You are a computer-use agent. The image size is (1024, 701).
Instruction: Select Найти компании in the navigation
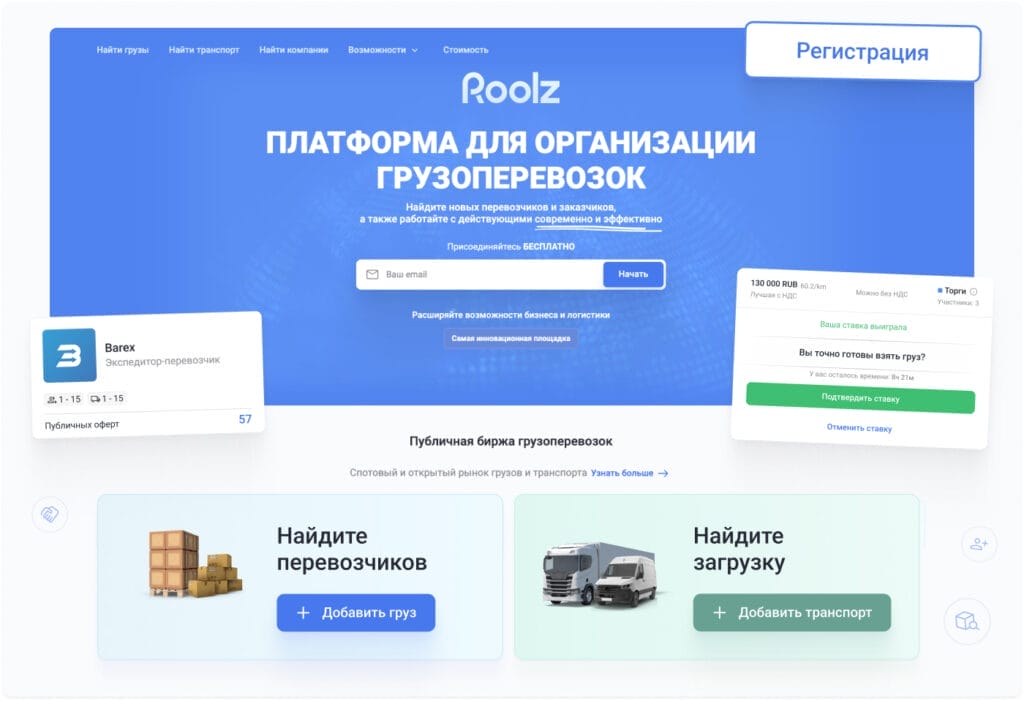pos(294,48)
